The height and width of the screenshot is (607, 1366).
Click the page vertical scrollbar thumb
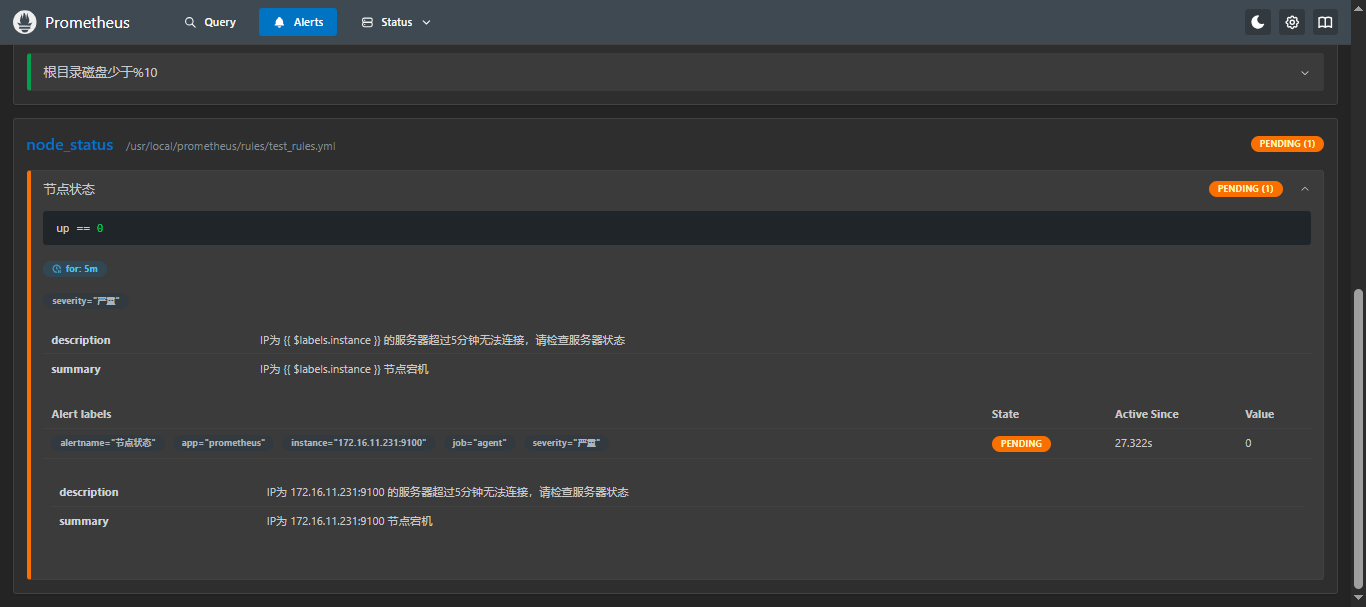click(1358, 438)
